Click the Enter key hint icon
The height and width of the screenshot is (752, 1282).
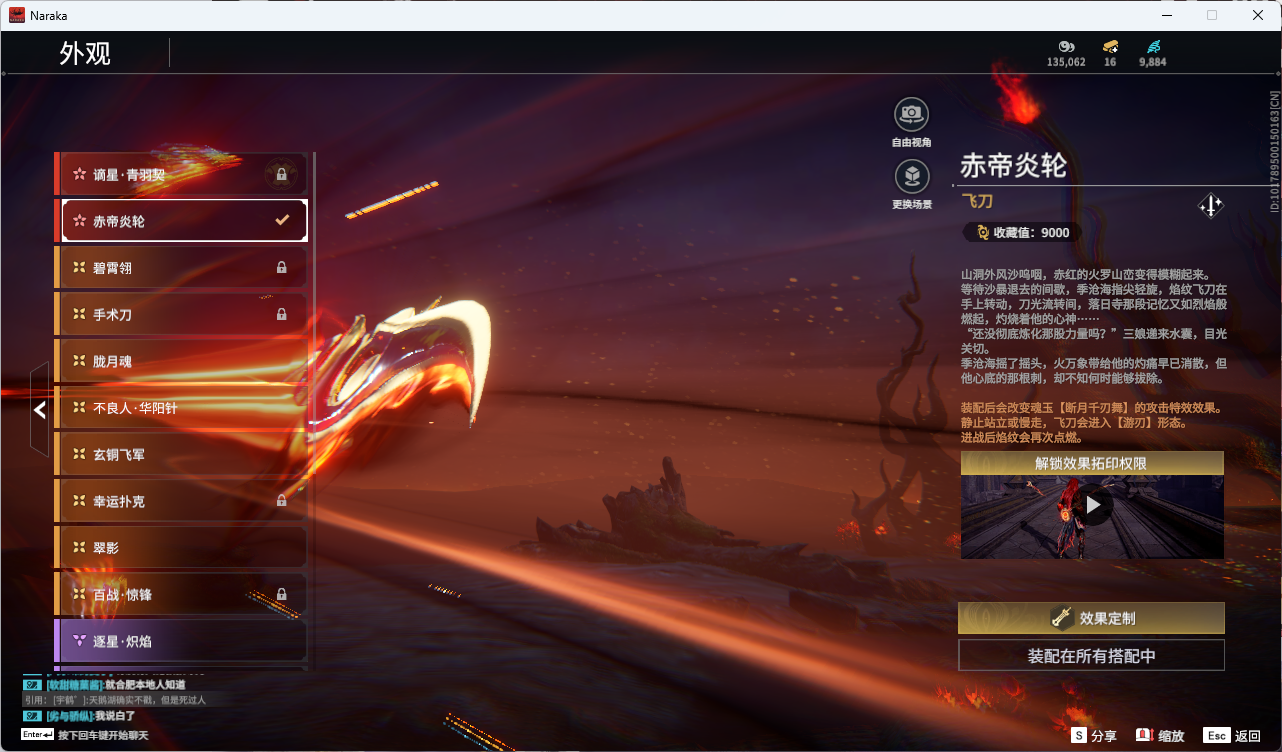click(x=37, y=735)
